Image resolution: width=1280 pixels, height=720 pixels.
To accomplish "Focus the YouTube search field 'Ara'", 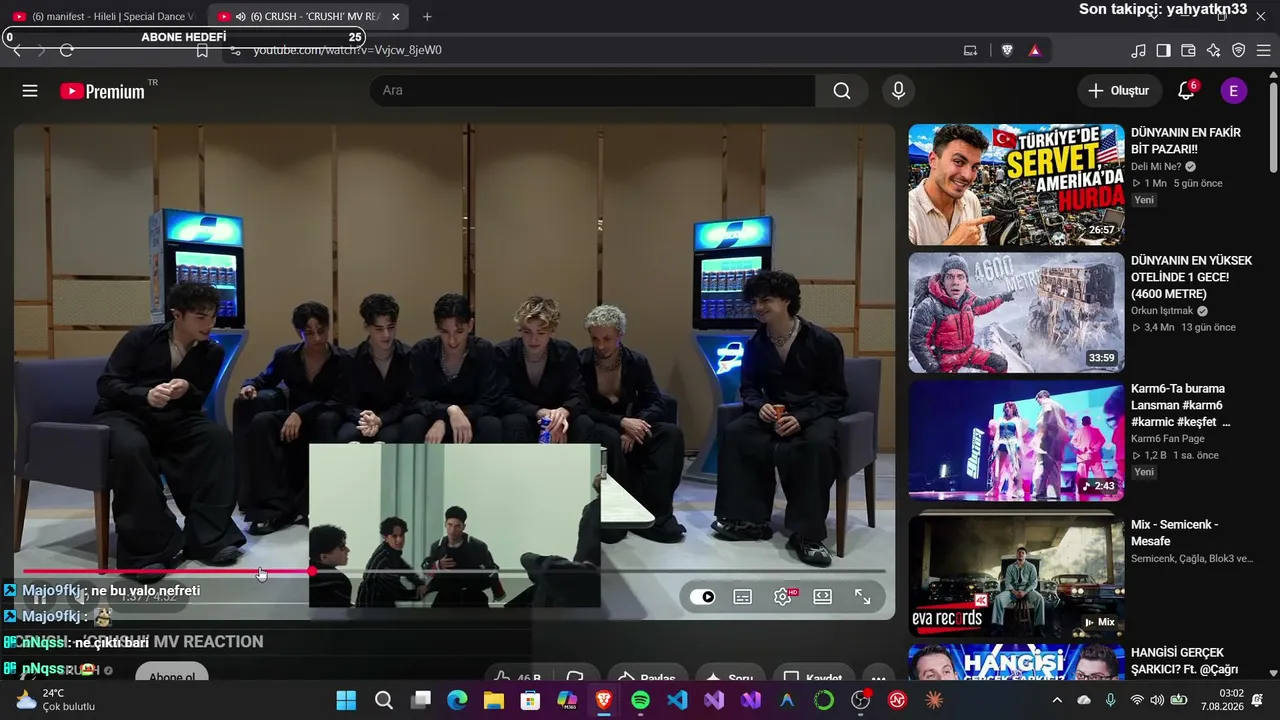I will point(593,91).
